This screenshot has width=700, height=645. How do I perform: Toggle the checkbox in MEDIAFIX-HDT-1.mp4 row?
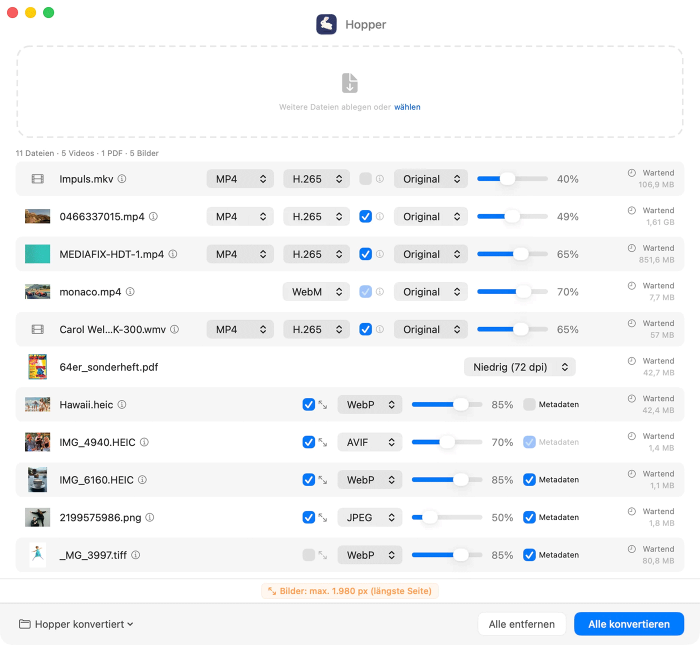point(366,254)
